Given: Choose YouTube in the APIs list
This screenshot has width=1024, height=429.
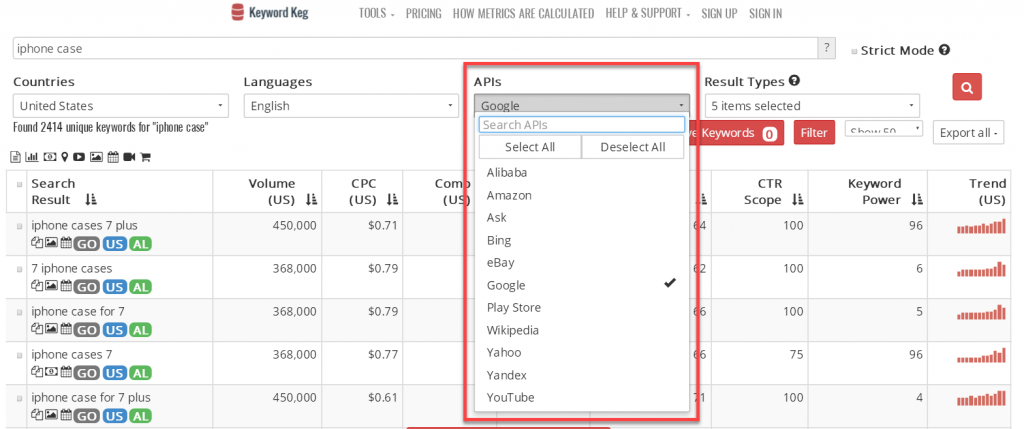Looking at the screenshot, I should point(510,397).
